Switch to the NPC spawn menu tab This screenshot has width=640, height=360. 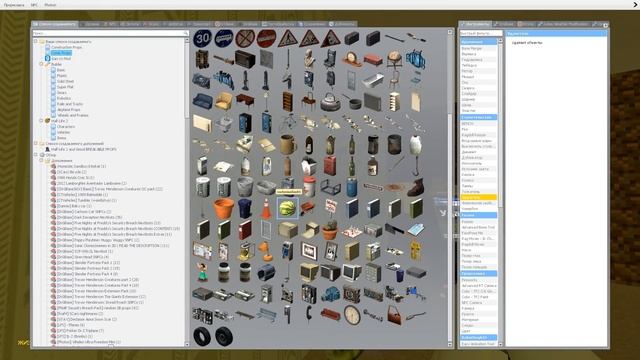(x=110, y=24)
